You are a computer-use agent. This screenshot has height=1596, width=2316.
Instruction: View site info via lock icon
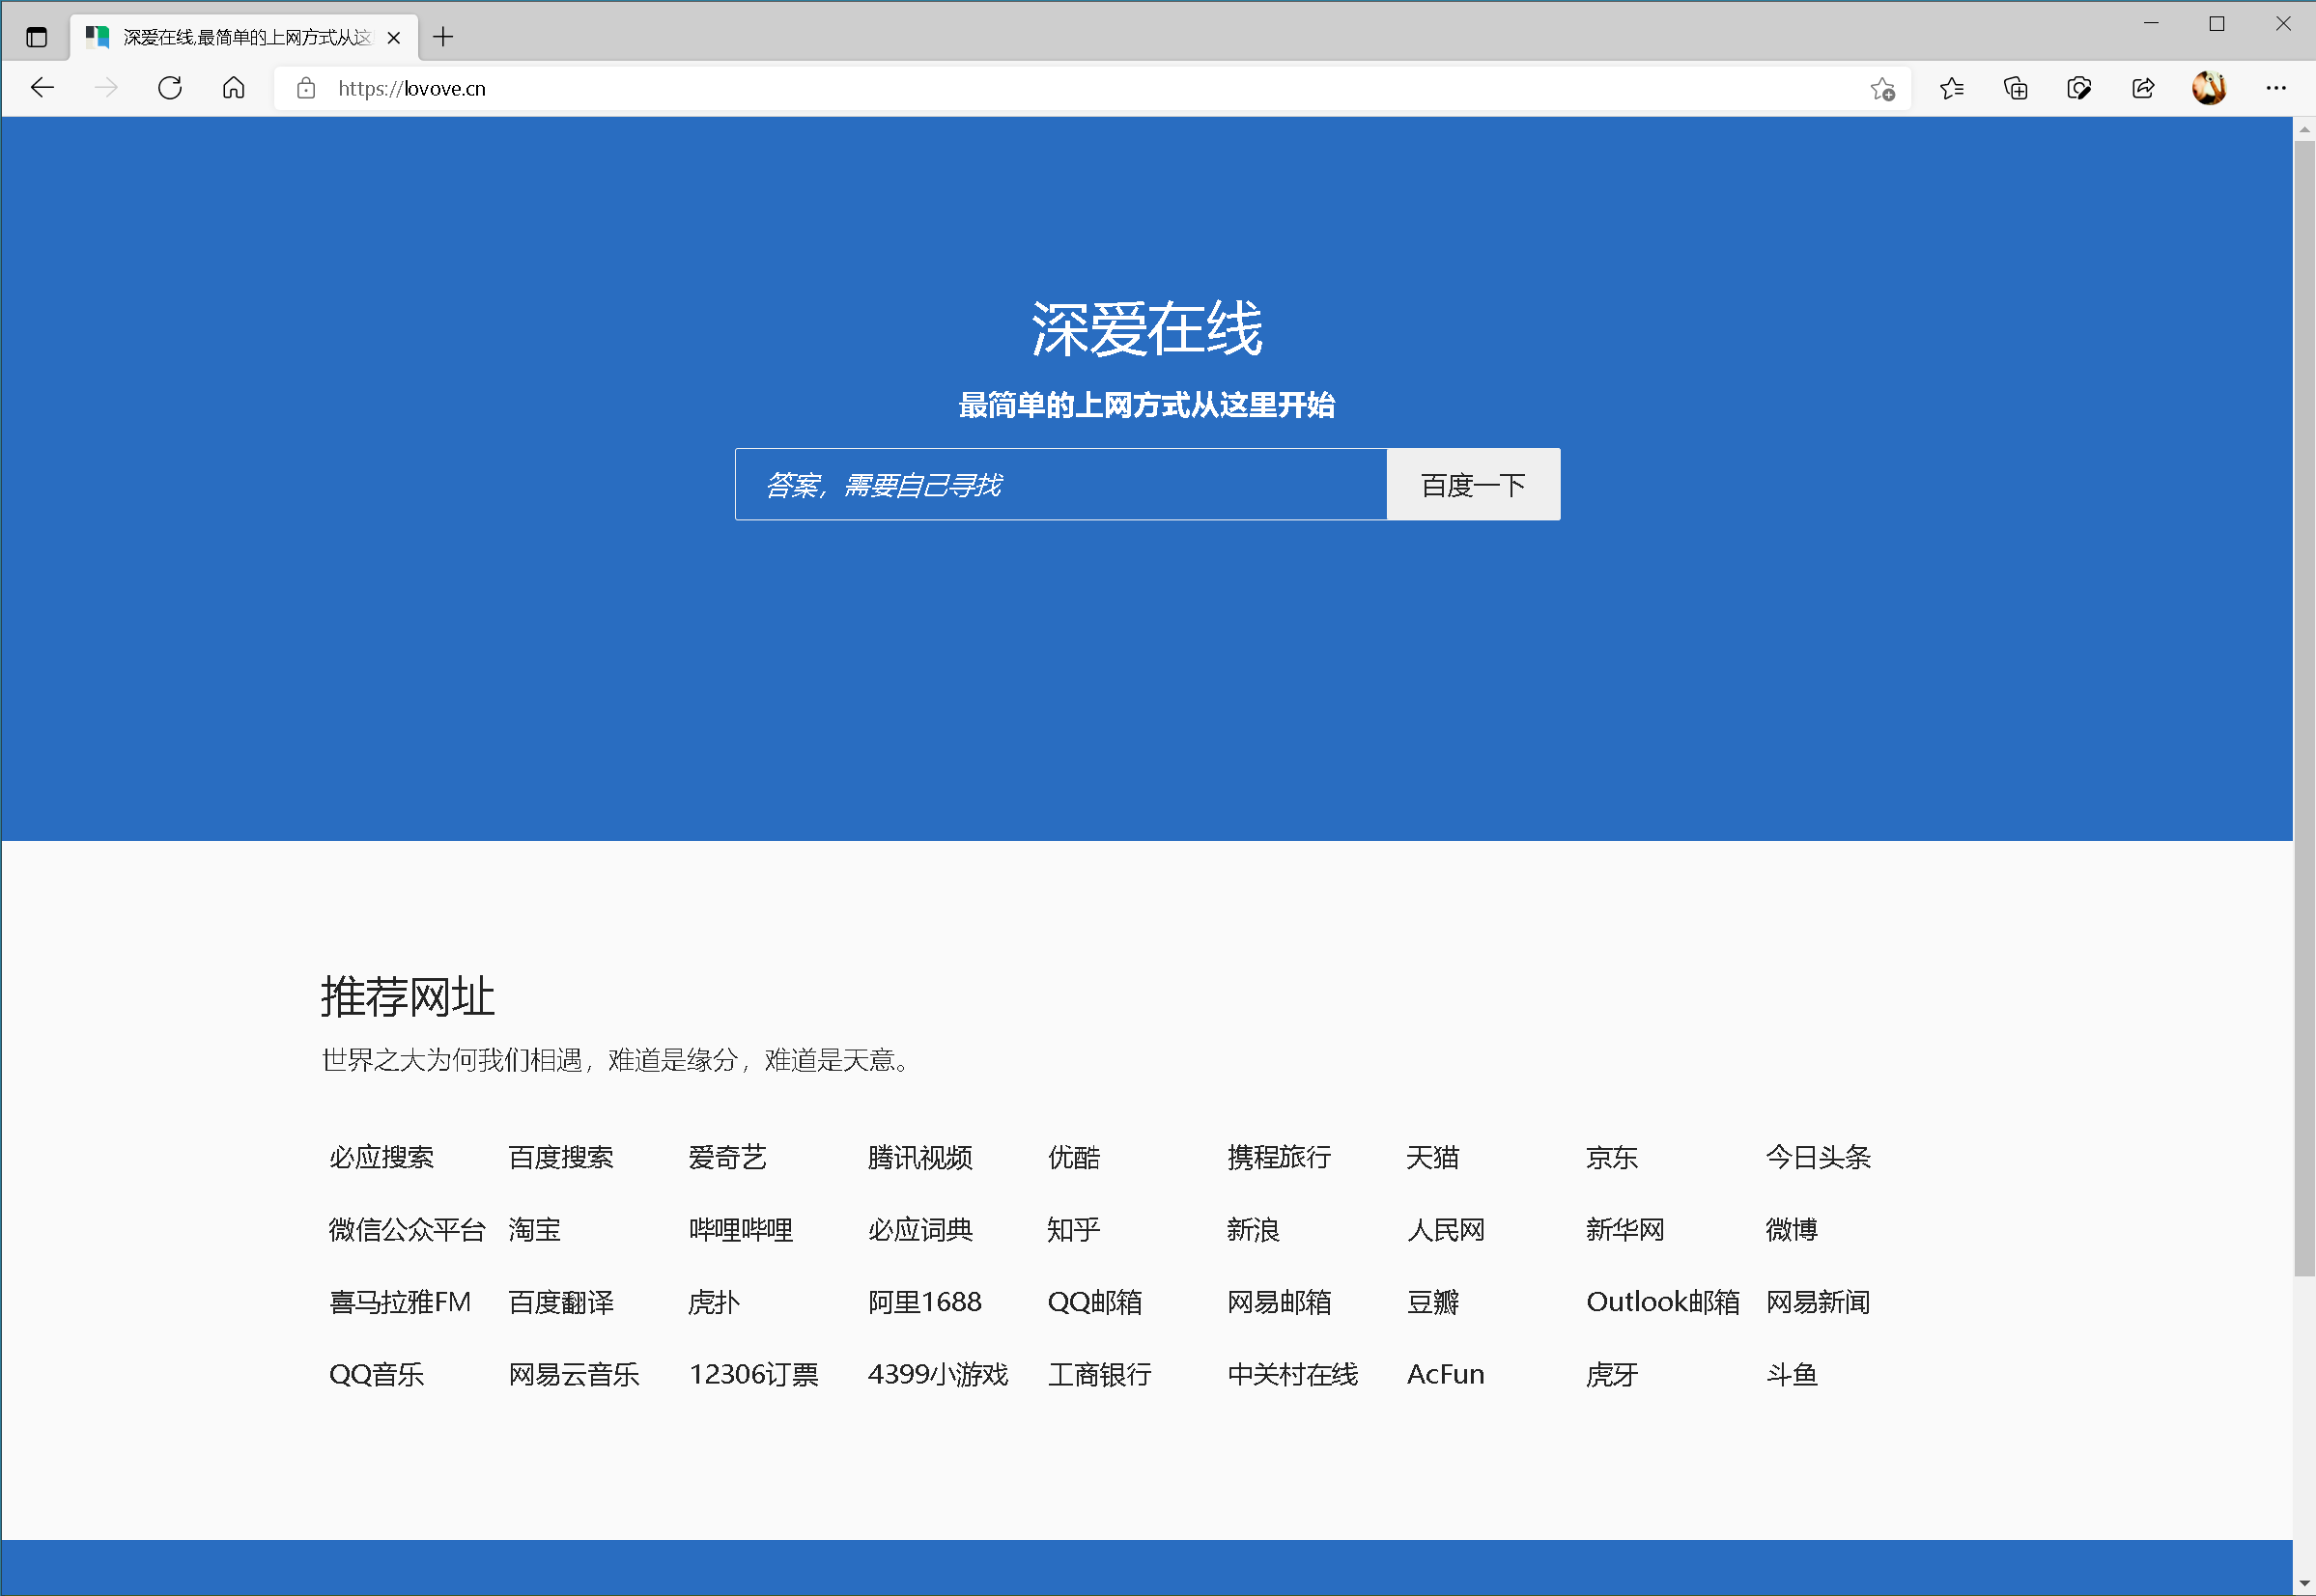306,88
